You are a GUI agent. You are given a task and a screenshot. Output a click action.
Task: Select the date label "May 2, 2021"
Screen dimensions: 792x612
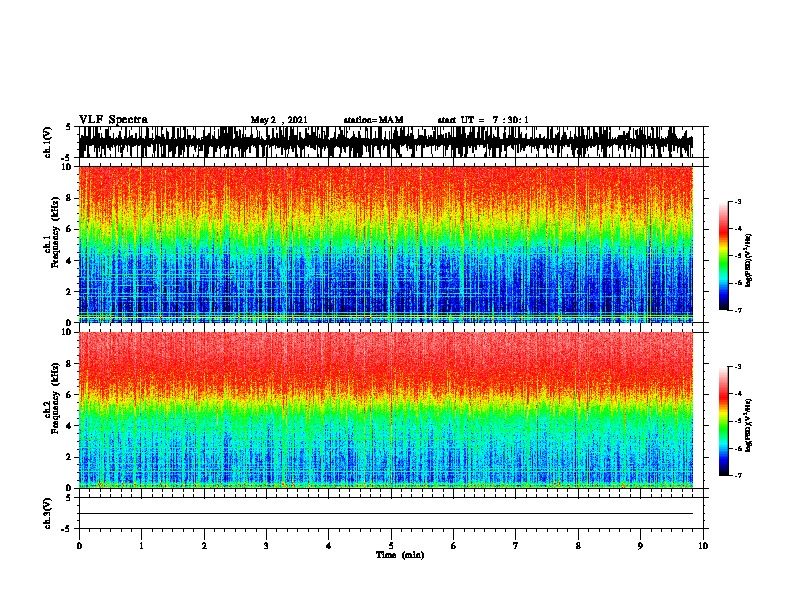(279, 120)
